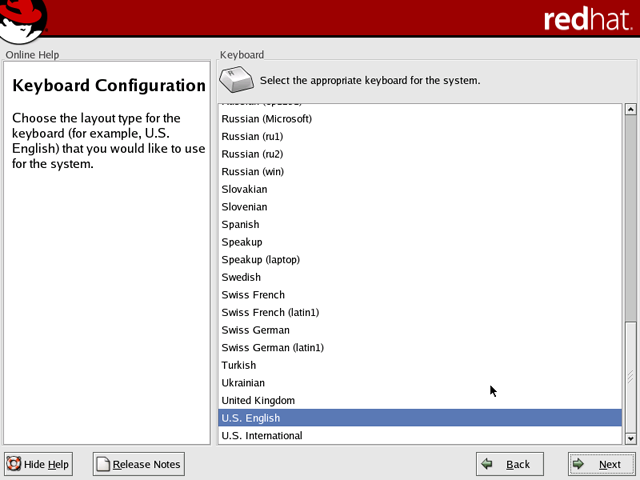Choose the Ukrainian keyboard layout

tap(243, 383)
